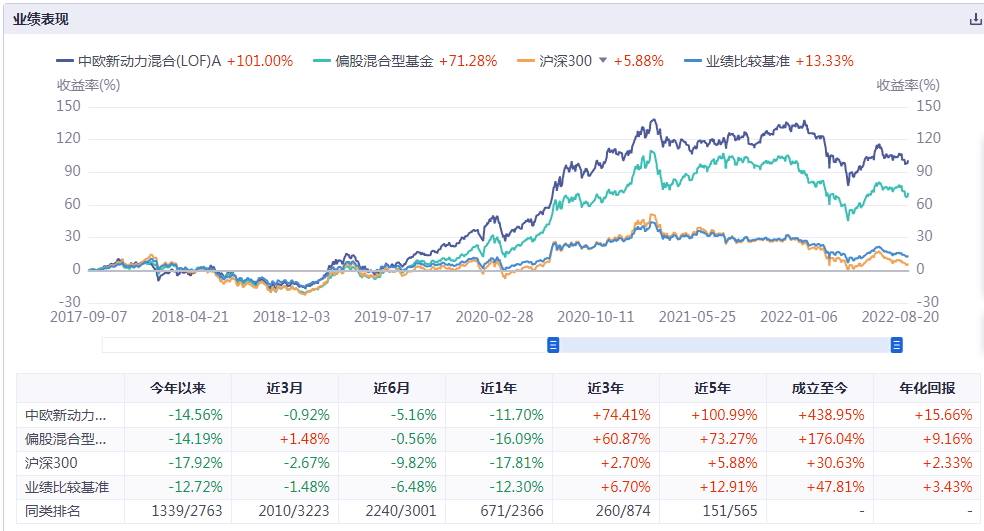Click the teal line marker in legend
Viewport: 984px width, 531px height.
[321, 61]
